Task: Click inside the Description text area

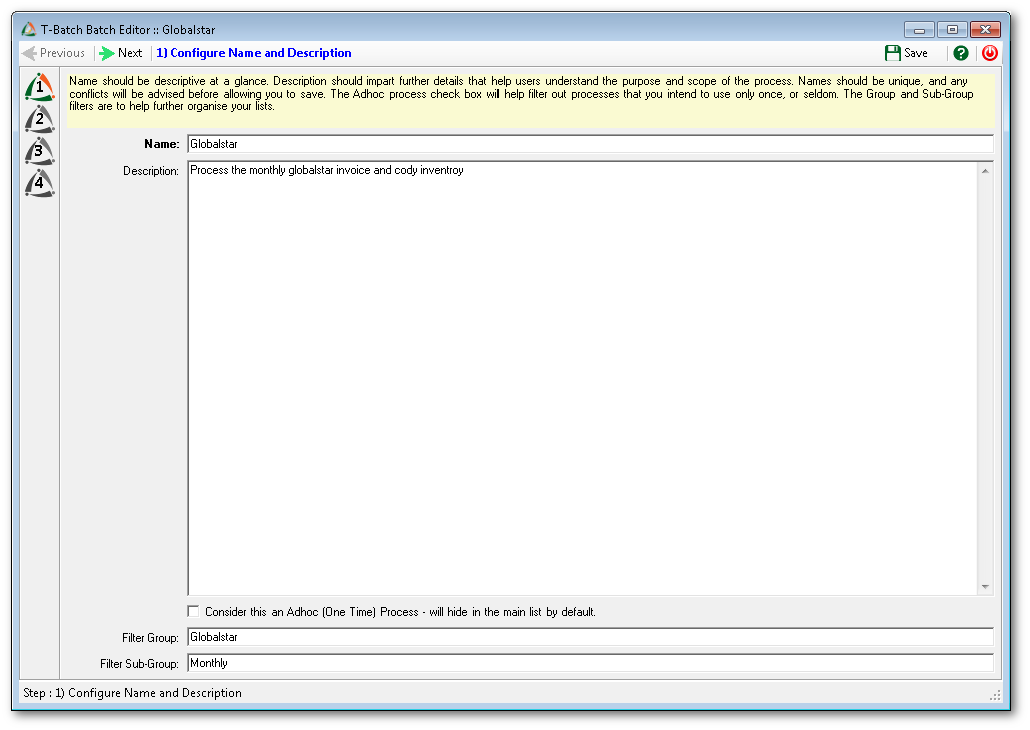Action: click(582, 378)
